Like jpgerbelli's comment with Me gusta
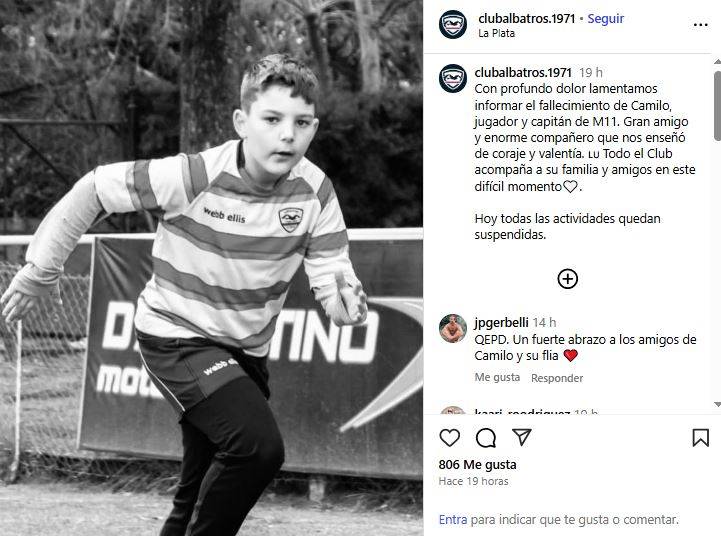This screenshot has height=536, width=721. click(497, 377)
